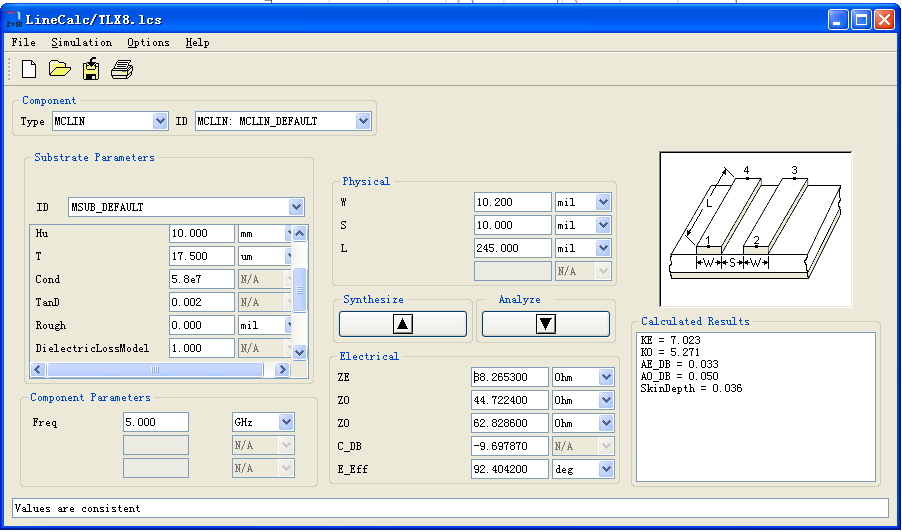The image size is (902, 532).
Task: Click the Synthesize up-arrow button
Action: 403,324
